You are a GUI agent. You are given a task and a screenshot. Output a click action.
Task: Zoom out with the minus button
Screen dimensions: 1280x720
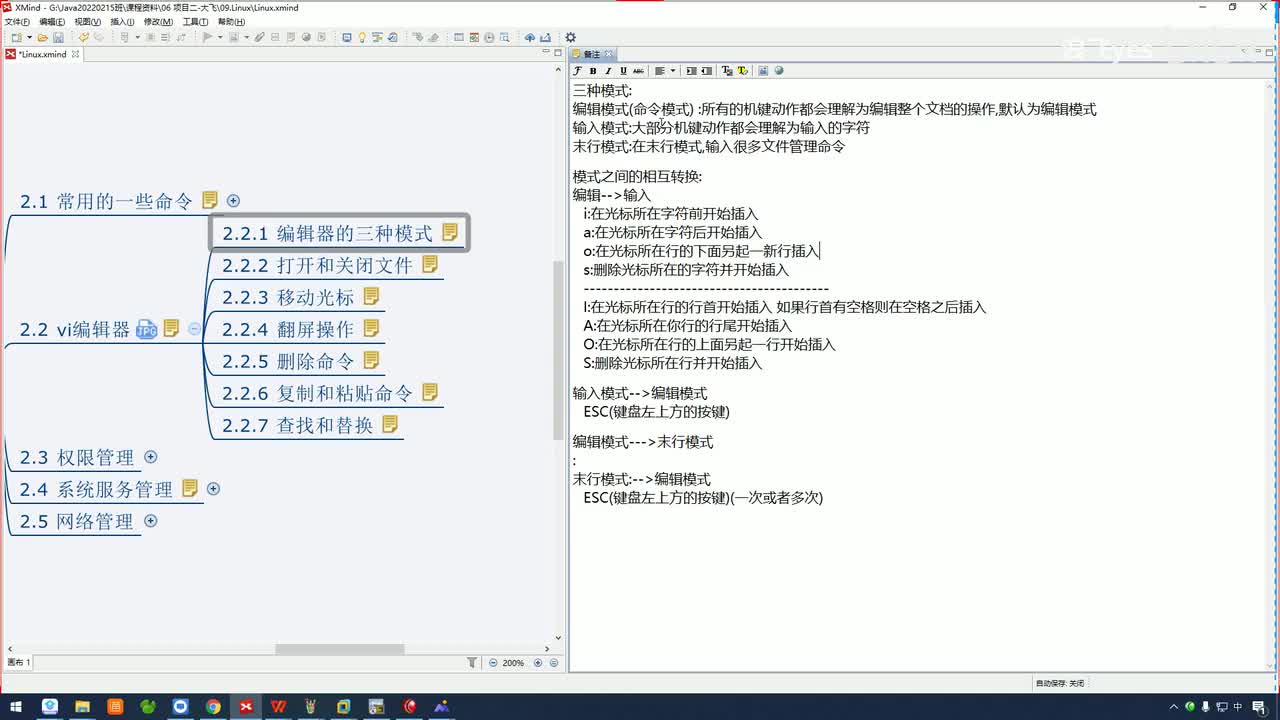click(492, 662)
